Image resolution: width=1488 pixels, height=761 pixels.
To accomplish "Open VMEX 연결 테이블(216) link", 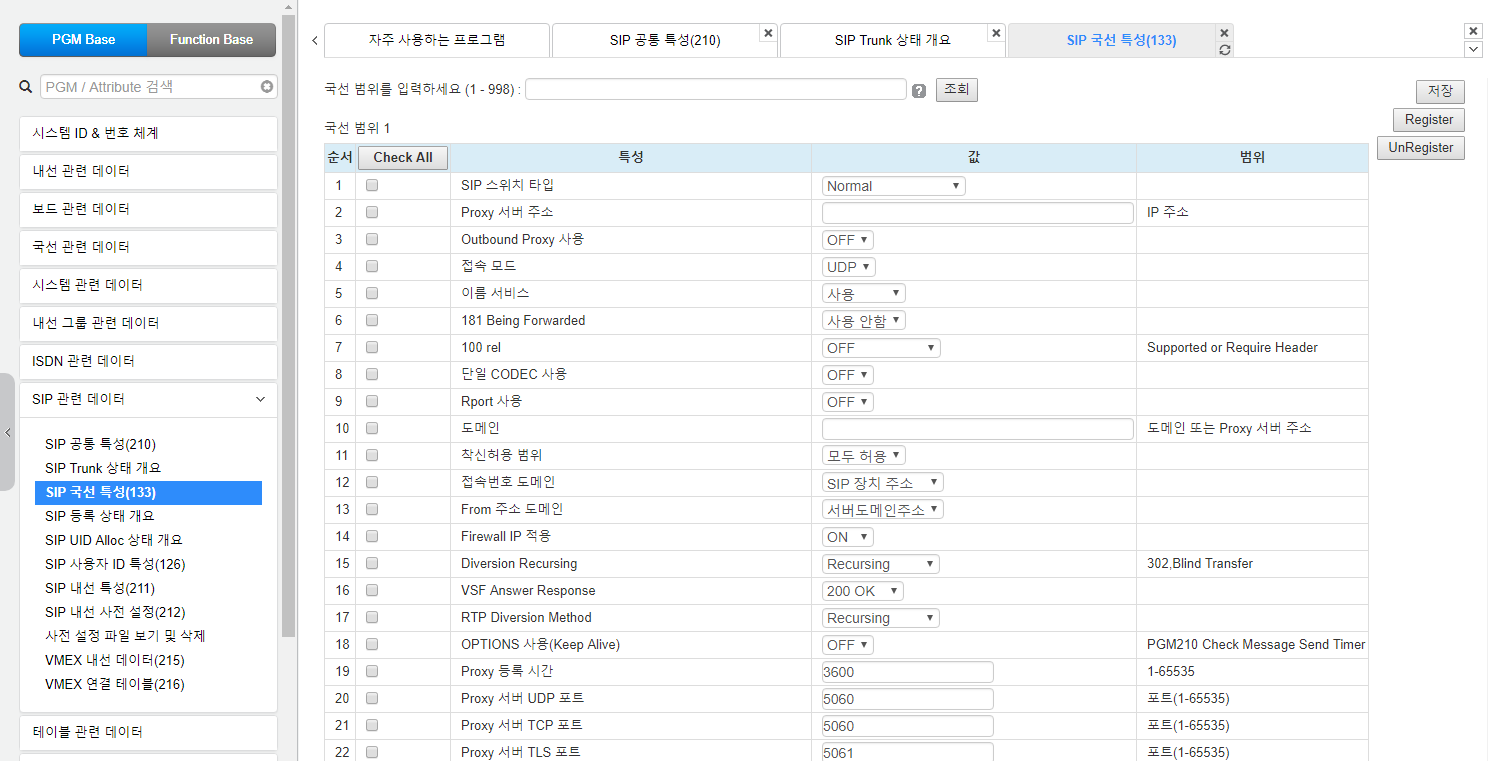I will 115,684.
